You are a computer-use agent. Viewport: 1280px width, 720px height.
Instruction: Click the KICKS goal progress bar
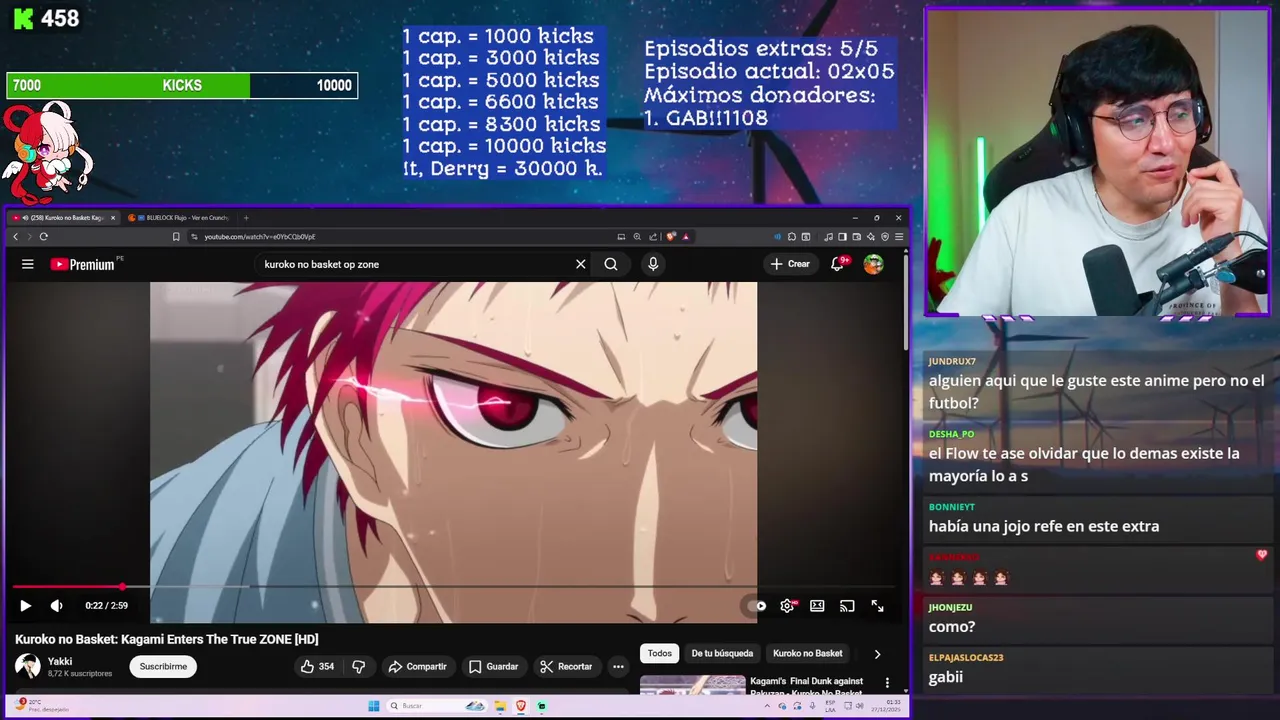(x=182, y=86)
